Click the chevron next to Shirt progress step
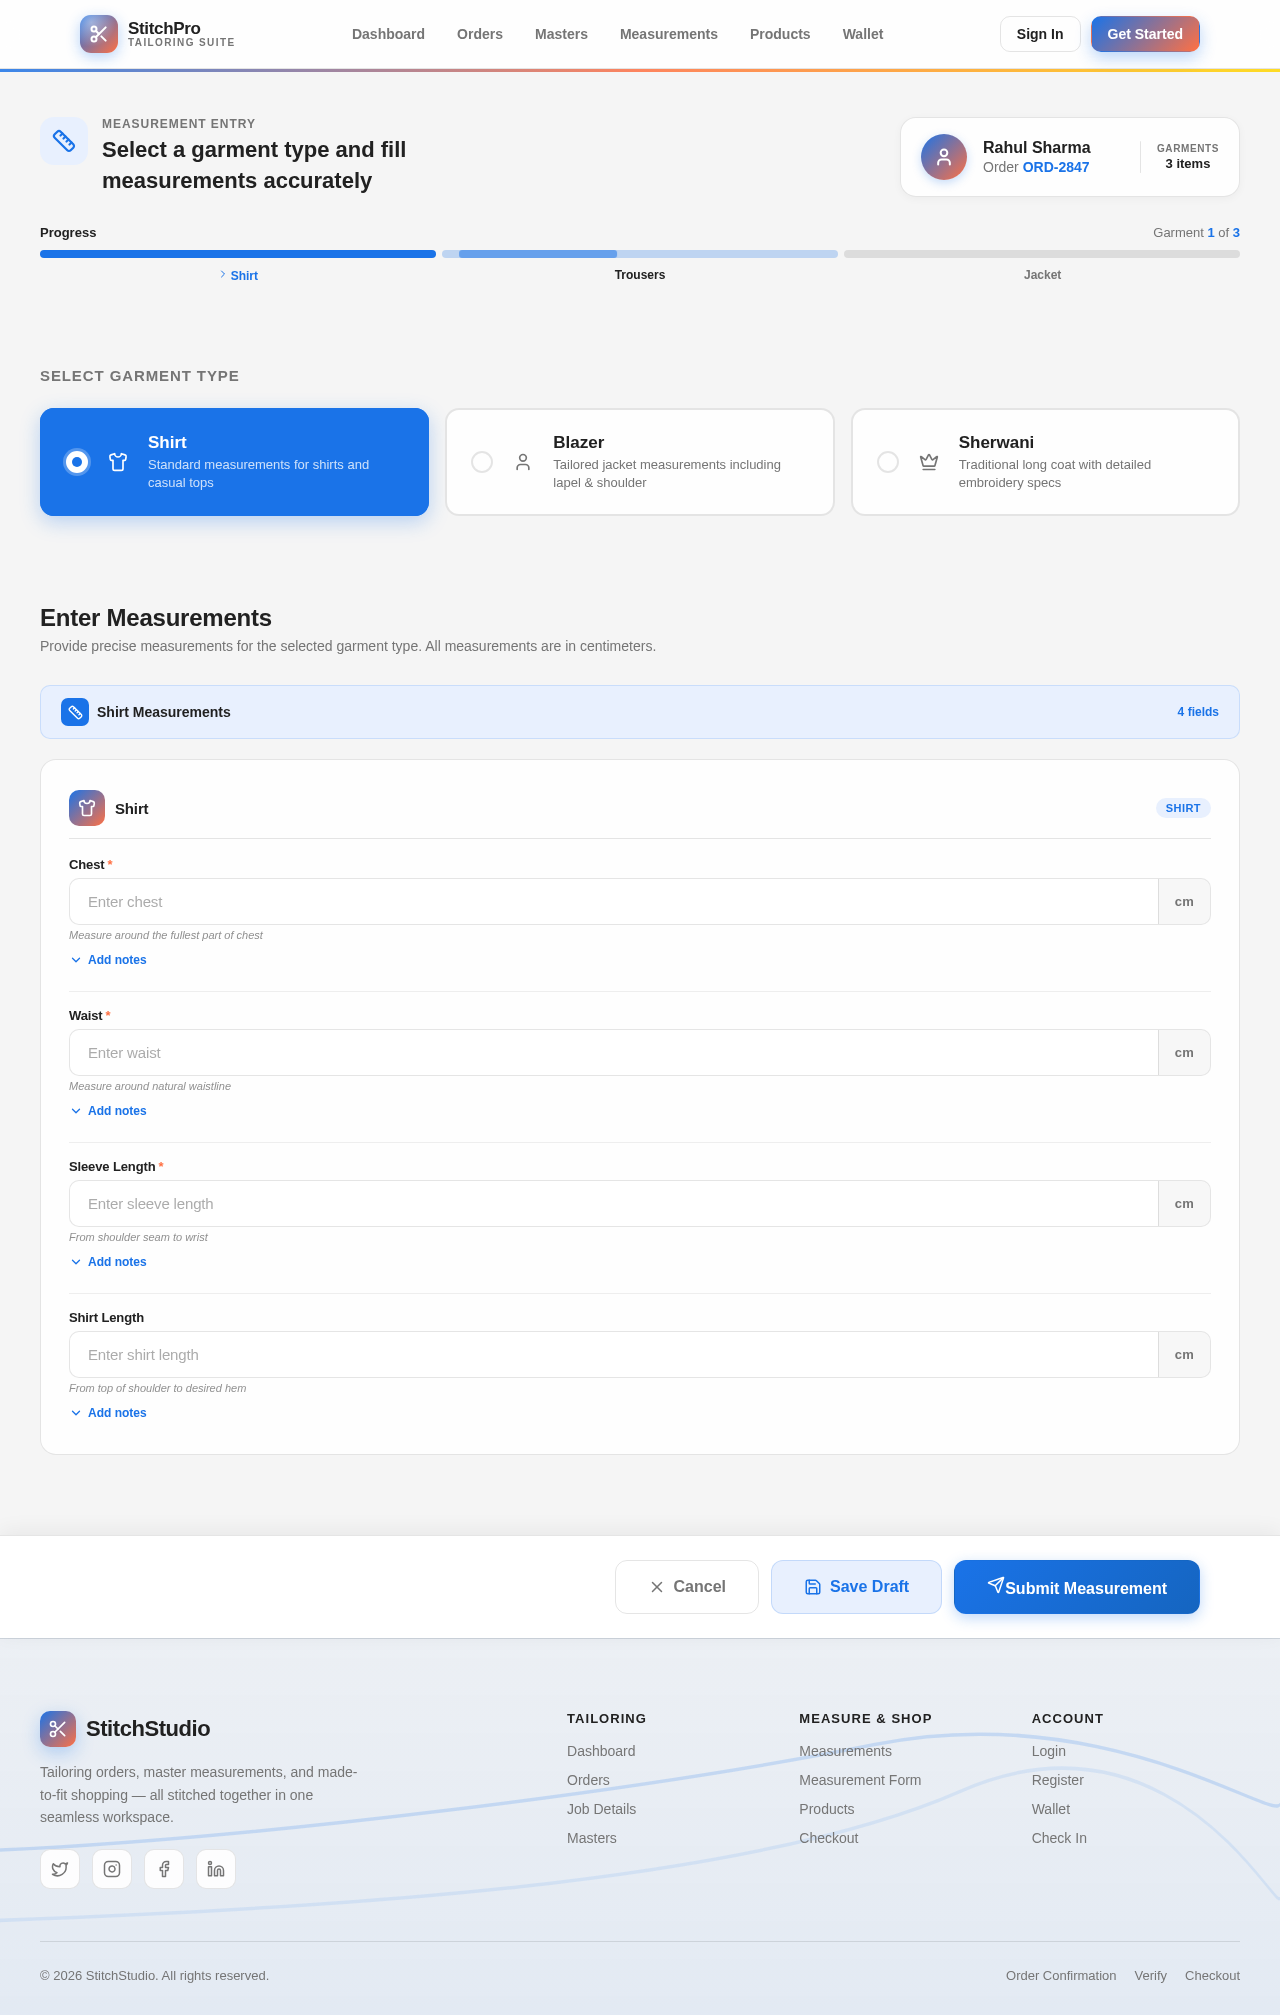Viewport: 1280px width, 2015px height. pyautogui.click(x=223, y=274)
